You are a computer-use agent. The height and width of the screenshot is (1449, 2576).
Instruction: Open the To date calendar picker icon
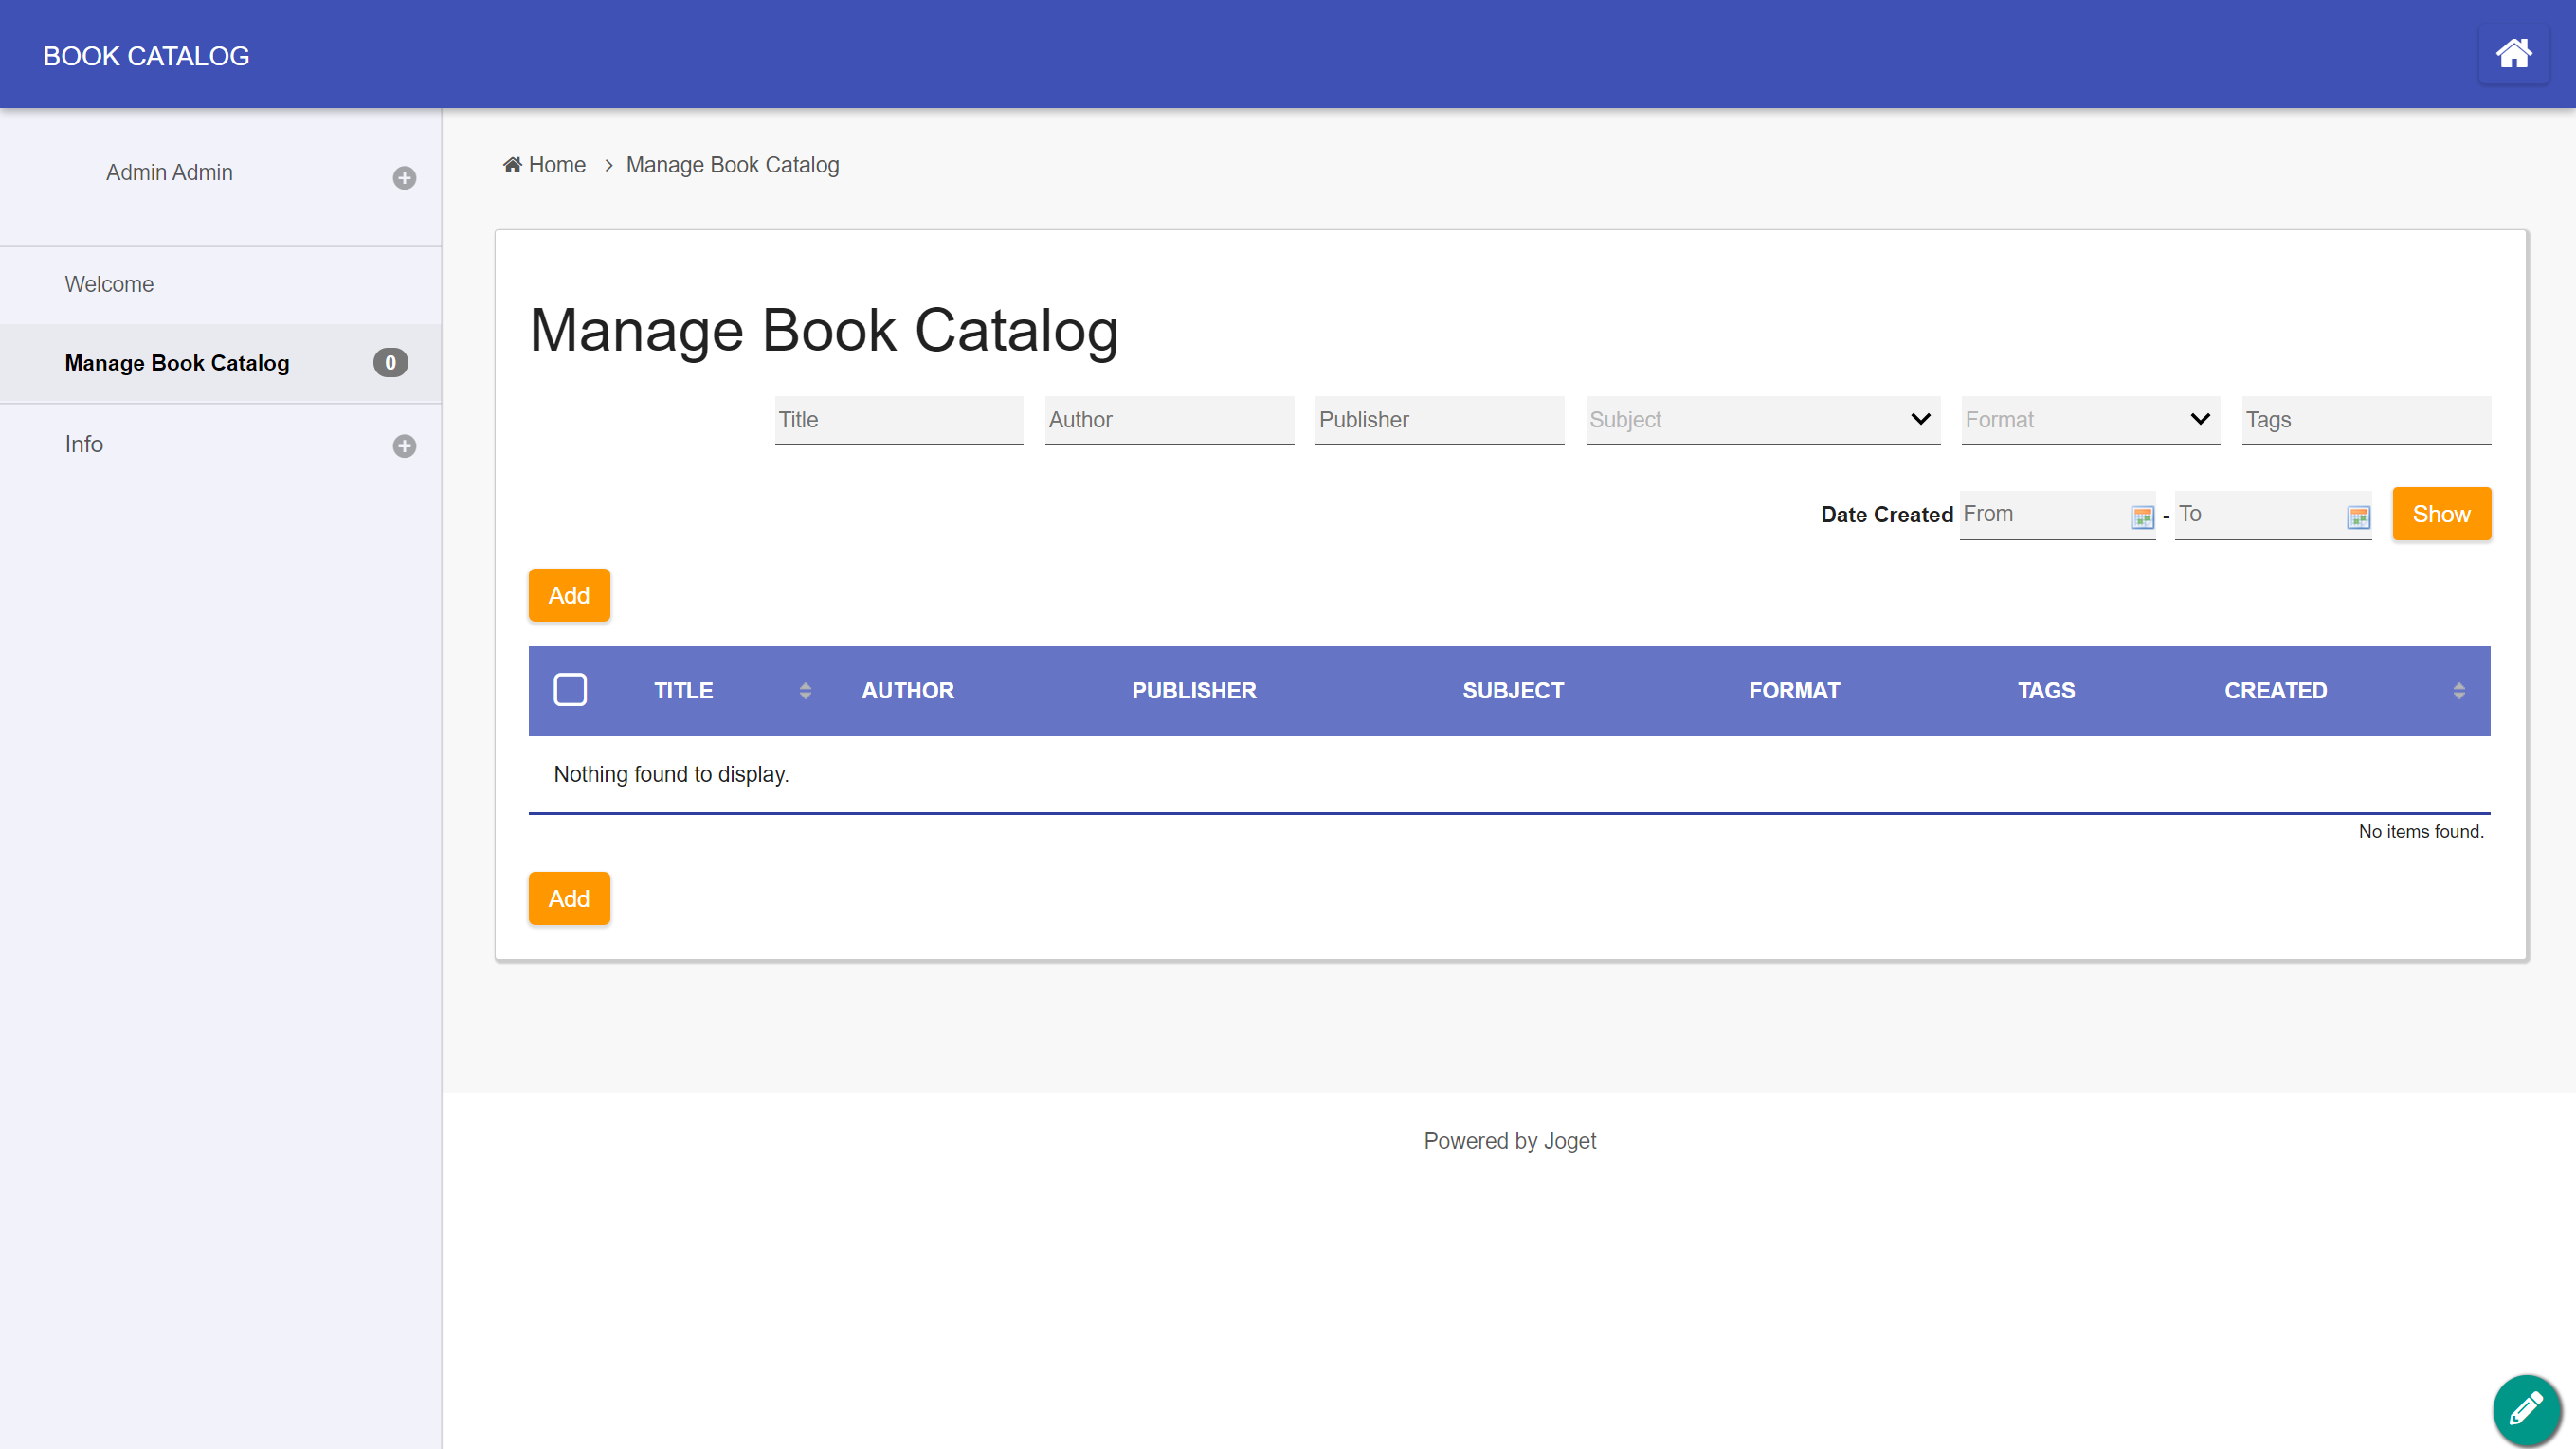pos(2358,516)
